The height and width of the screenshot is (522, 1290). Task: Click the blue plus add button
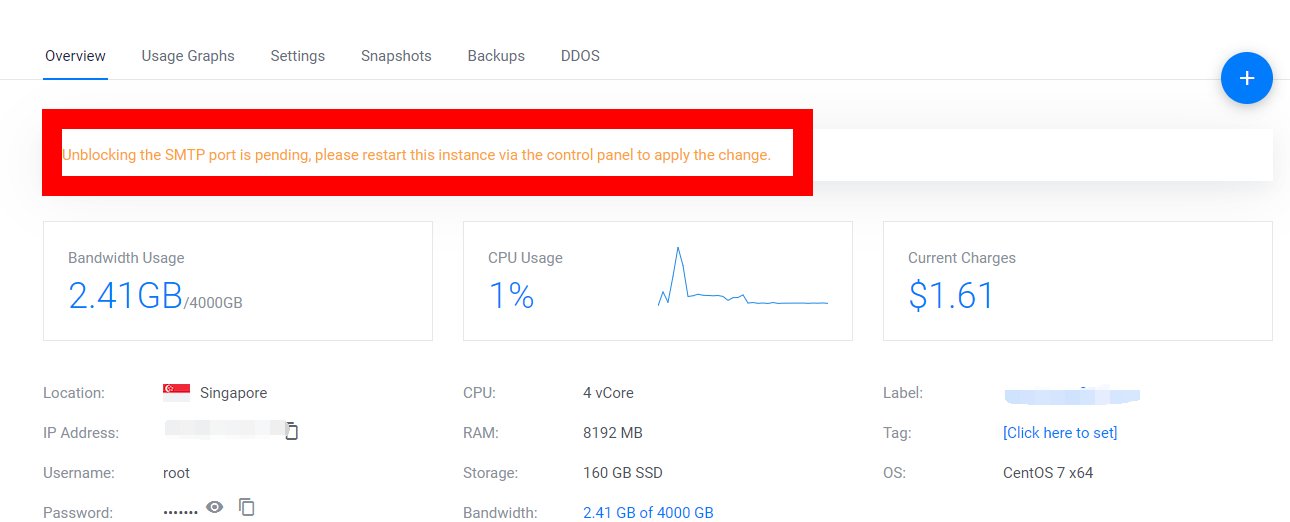pos(1246,78)
